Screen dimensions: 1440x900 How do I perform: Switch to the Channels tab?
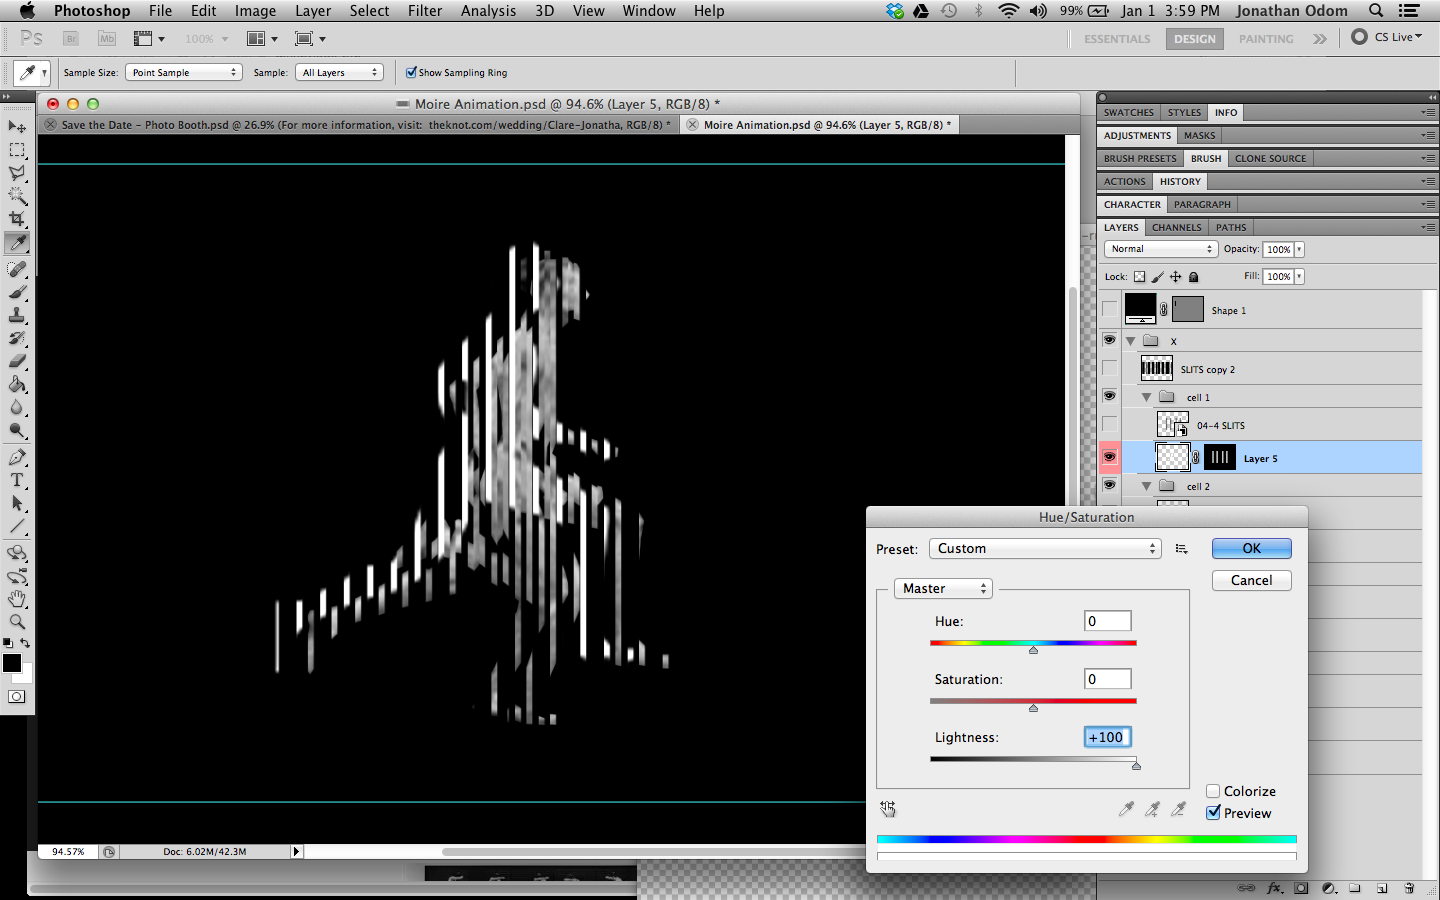tap(1176, 227)
